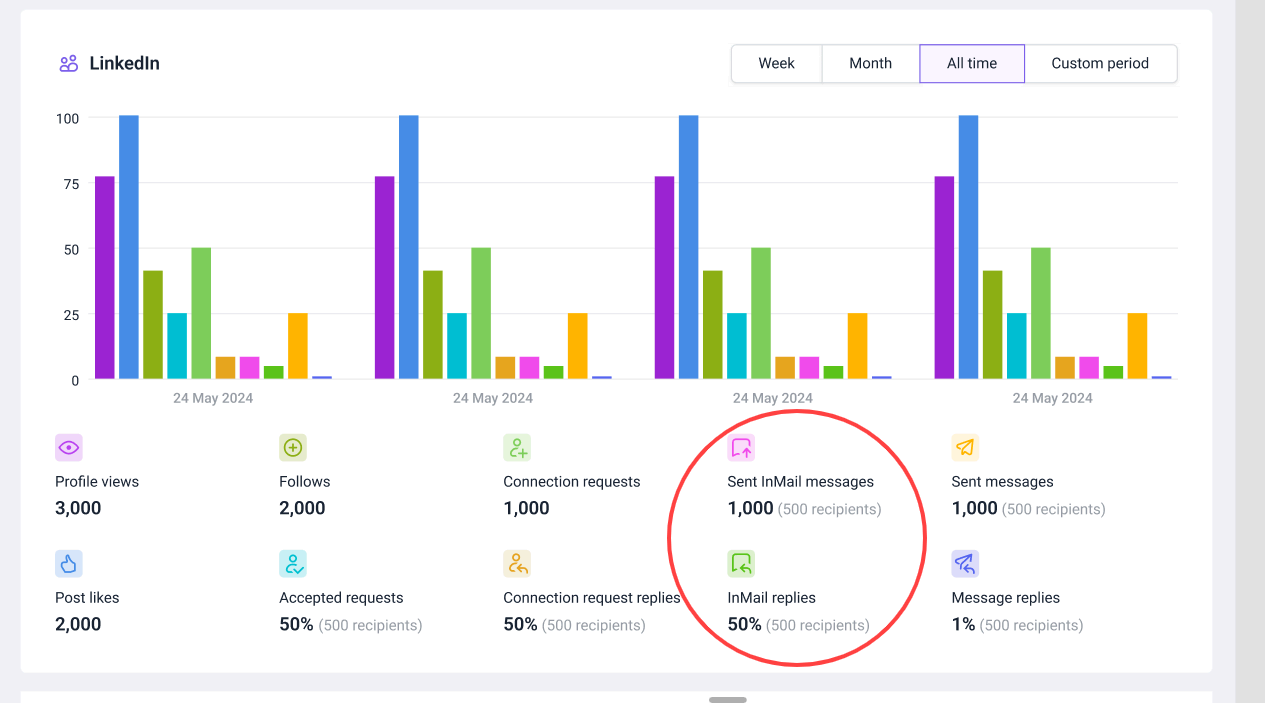Click the 100 label on the chart axis
This screenshot has width=1265, height=703.
point(68,118)
